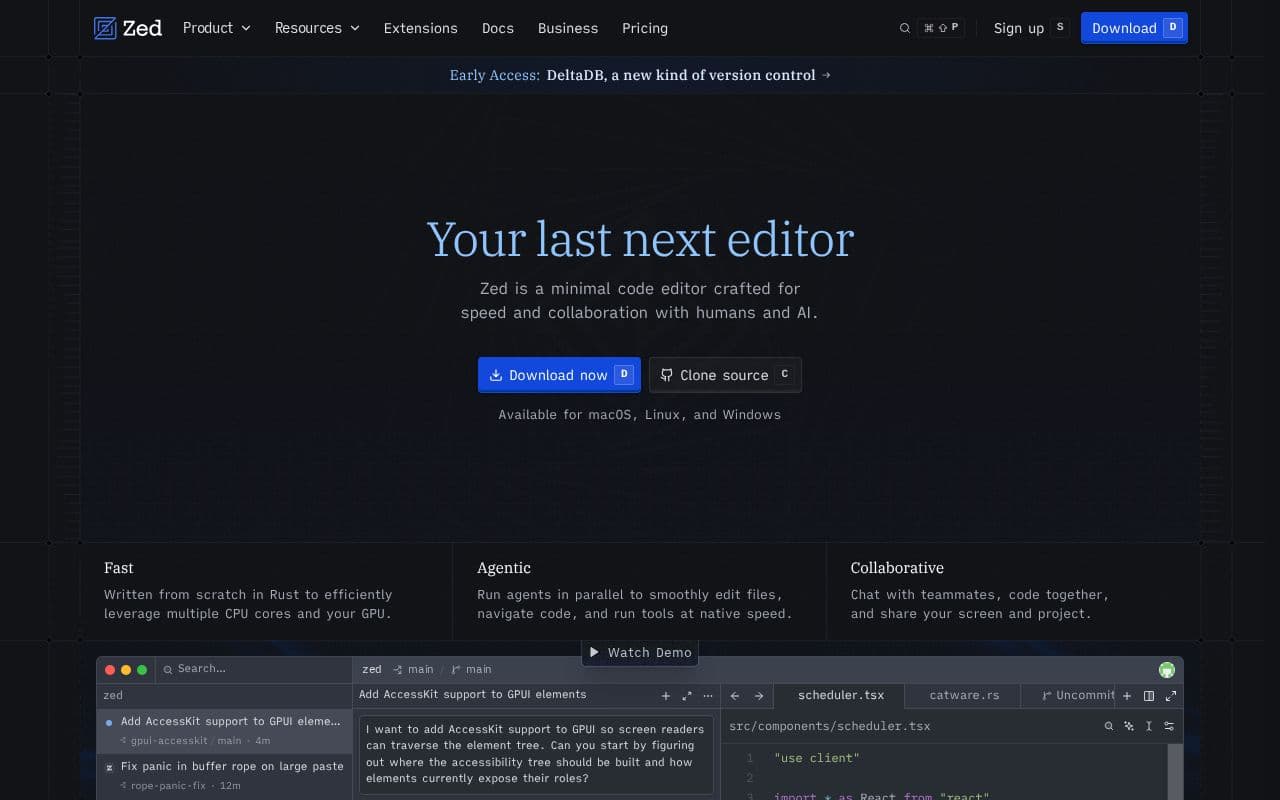Click the Zed logo in the header

[127, 28]
